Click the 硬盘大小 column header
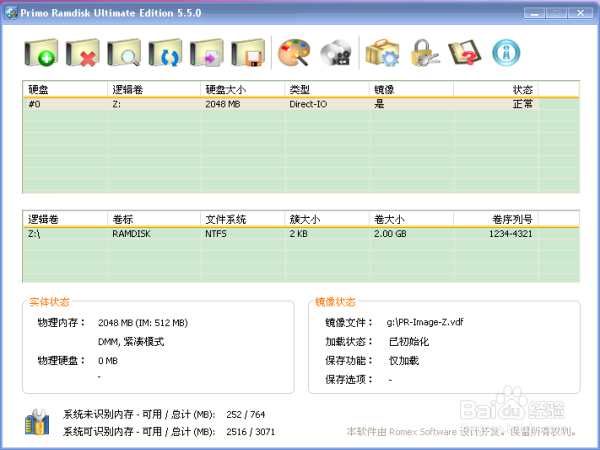600x450 pixels. pos(243,90)
